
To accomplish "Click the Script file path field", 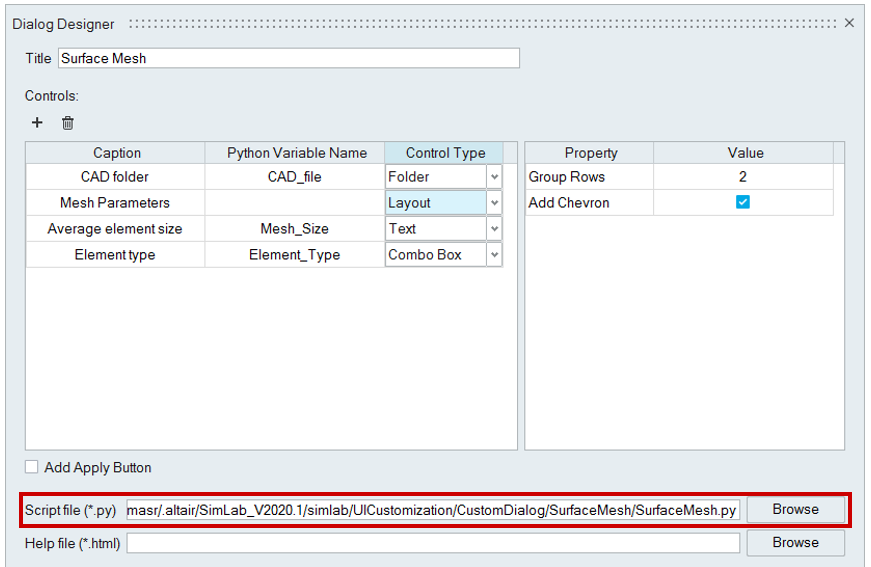I will (432, 510).
